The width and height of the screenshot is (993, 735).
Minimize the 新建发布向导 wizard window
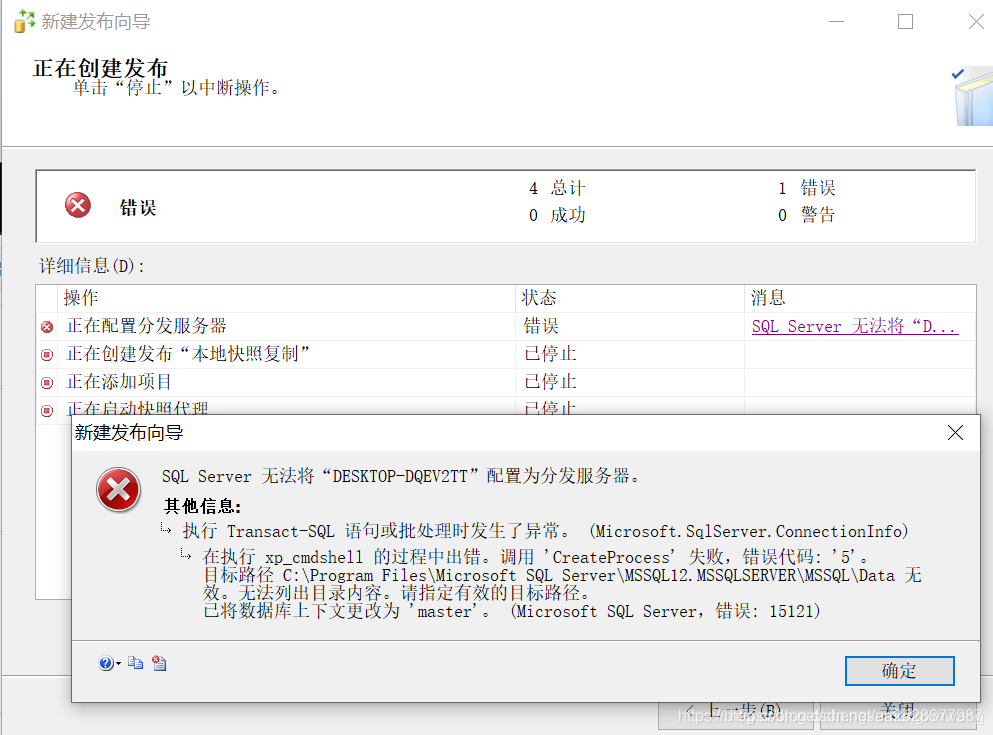click(837, 22)
